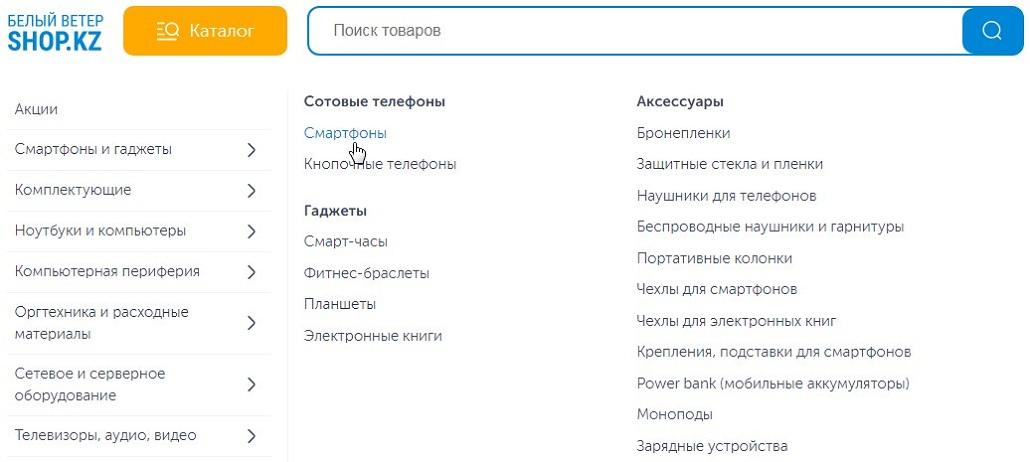Open the Смартфоны link
1030x462 pixels.
pyautogui.click(x=345, y=133)
